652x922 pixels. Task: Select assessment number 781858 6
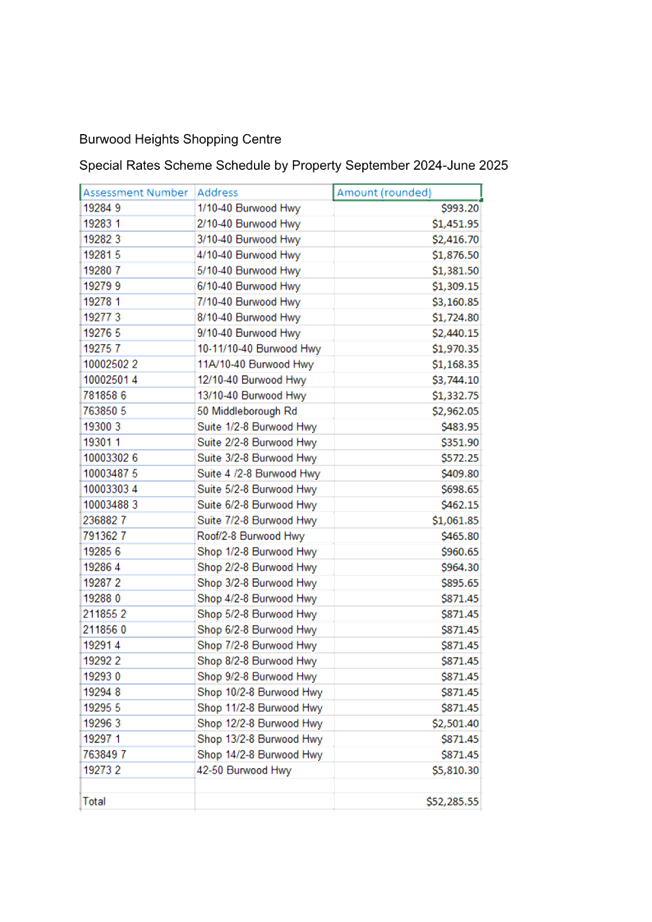[x=105, y=395]
